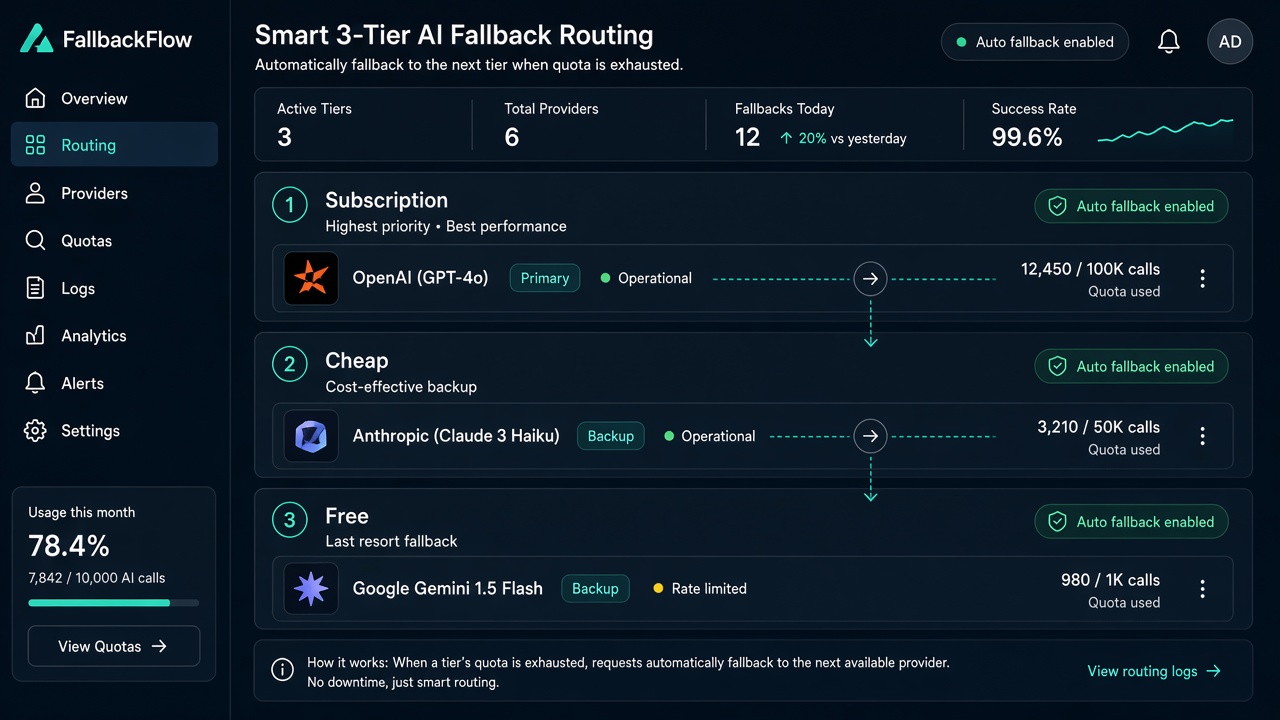
Task: Click the Backup badge on Gemini
Action: point(595,588)
